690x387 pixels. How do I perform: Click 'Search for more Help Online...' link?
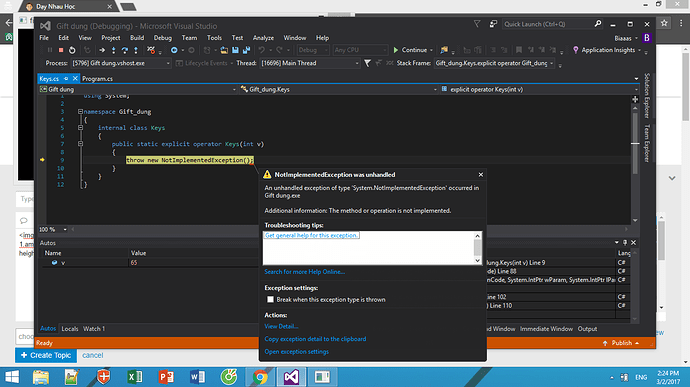tap(305, 272)
